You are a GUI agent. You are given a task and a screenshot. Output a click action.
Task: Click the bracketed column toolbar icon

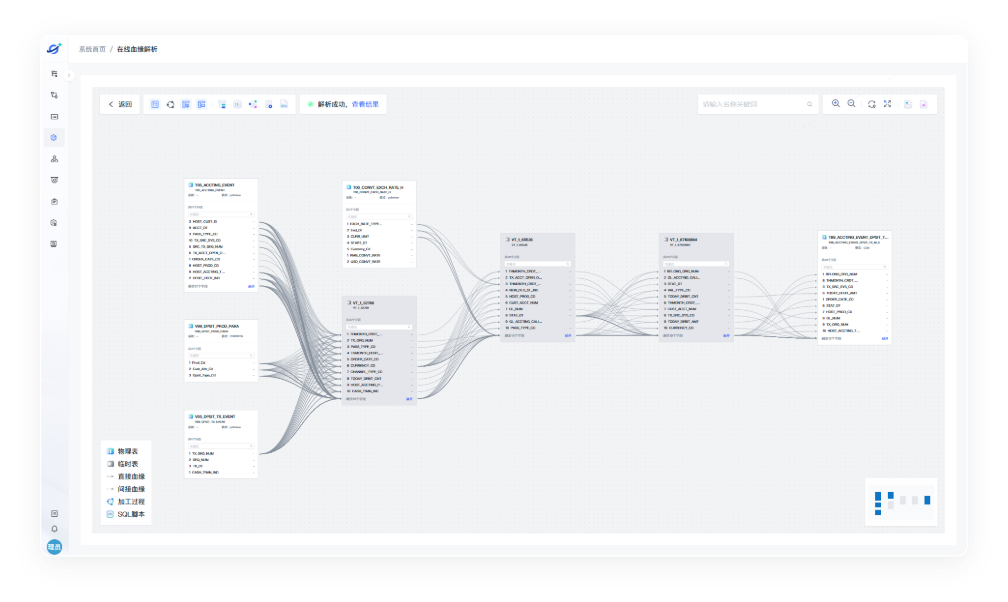tap(237, 104)
